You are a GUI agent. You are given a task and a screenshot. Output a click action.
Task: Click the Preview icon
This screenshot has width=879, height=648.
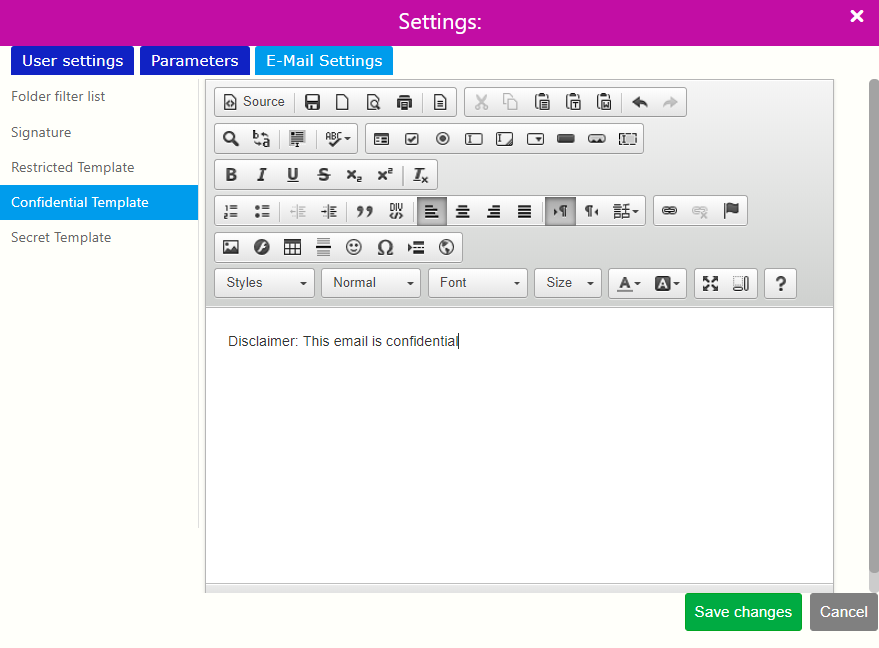[x=373, y=102]
